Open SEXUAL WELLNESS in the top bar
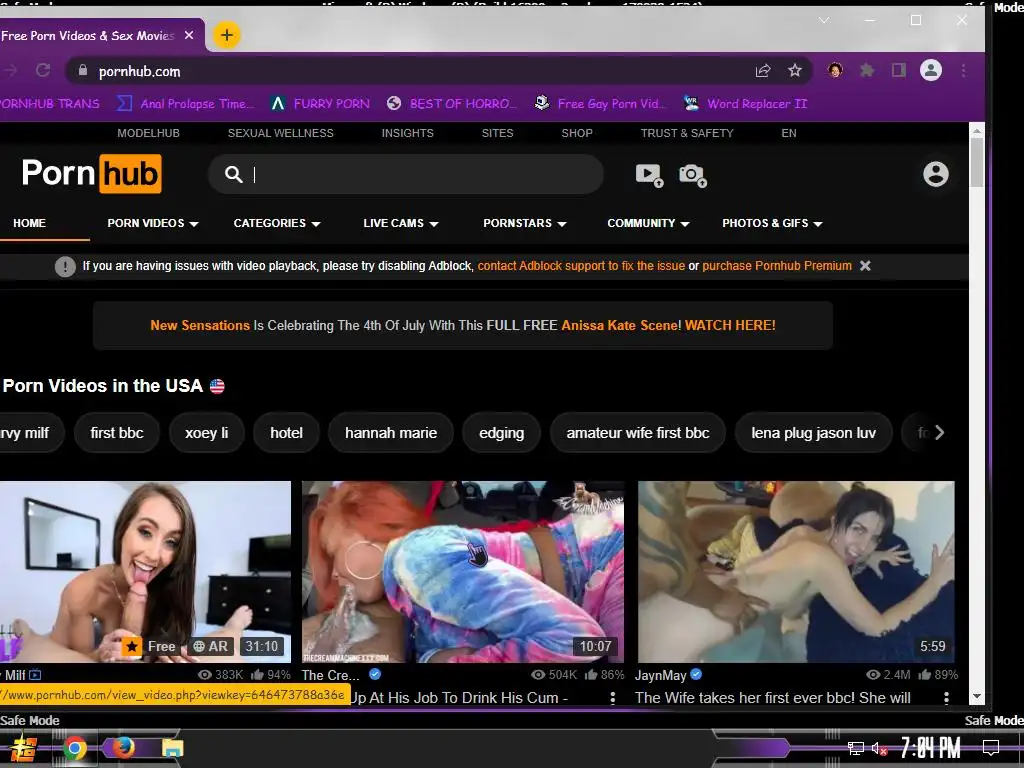This screenshot has width=1024, height=768. coord(280,133)
